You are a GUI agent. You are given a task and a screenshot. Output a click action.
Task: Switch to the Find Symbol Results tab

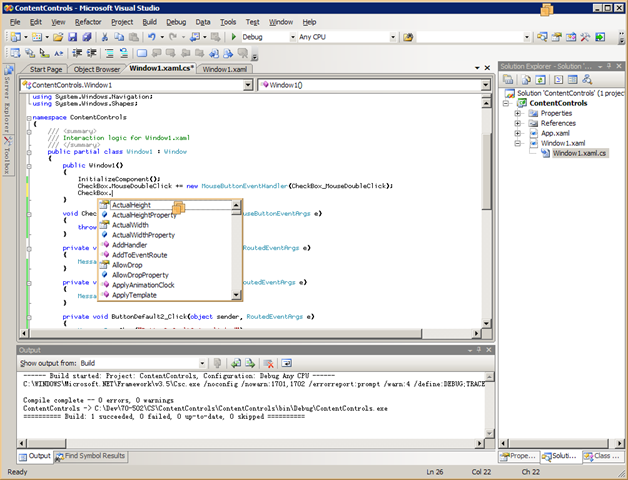point(91,456)
